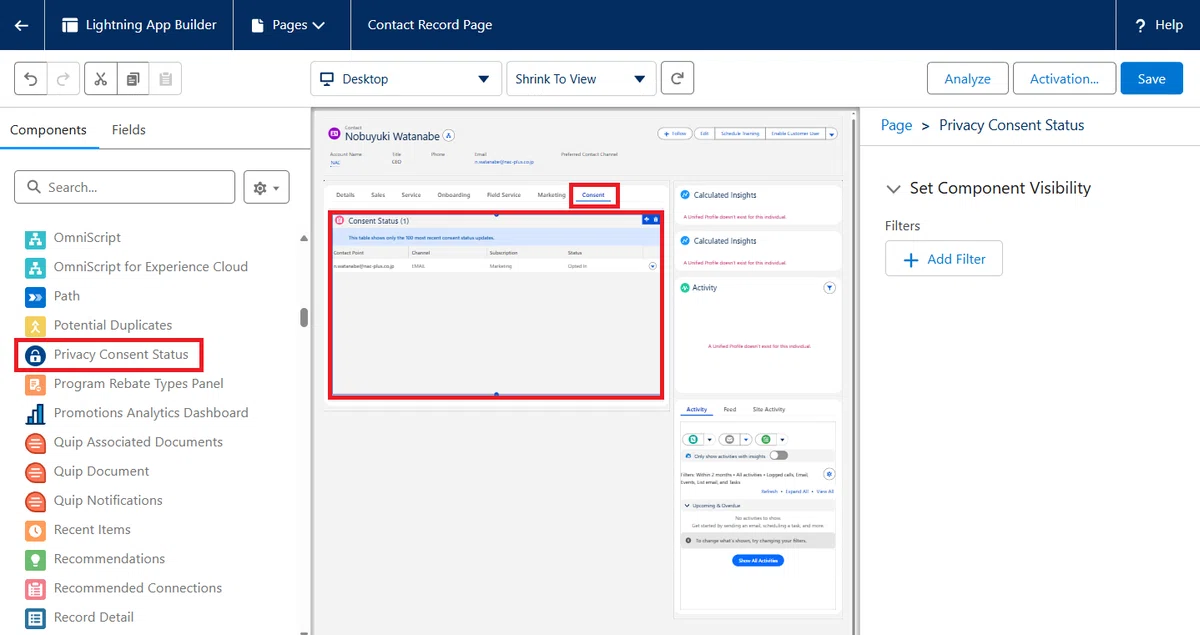Open the Field Service tab in preview
Screen dimensions: 1200x635
coord(504,195)
